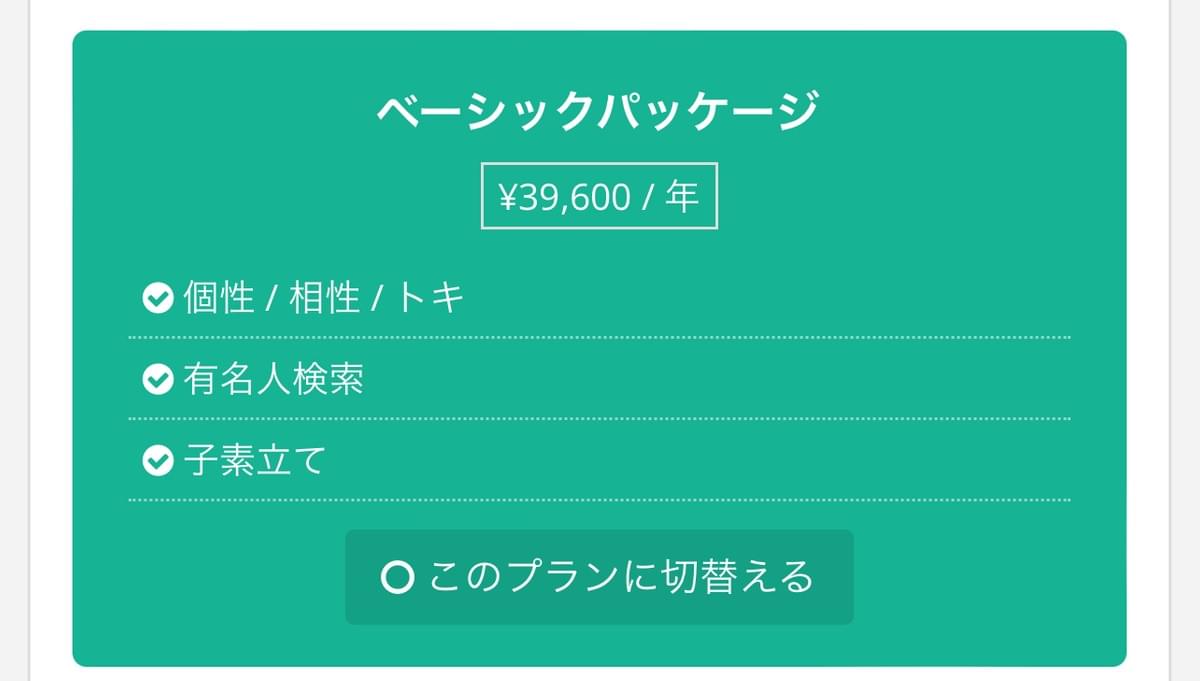Screen dimensions: 1200x681
Task: Click the word トキ in the first feature
Action: pos(431,298)
